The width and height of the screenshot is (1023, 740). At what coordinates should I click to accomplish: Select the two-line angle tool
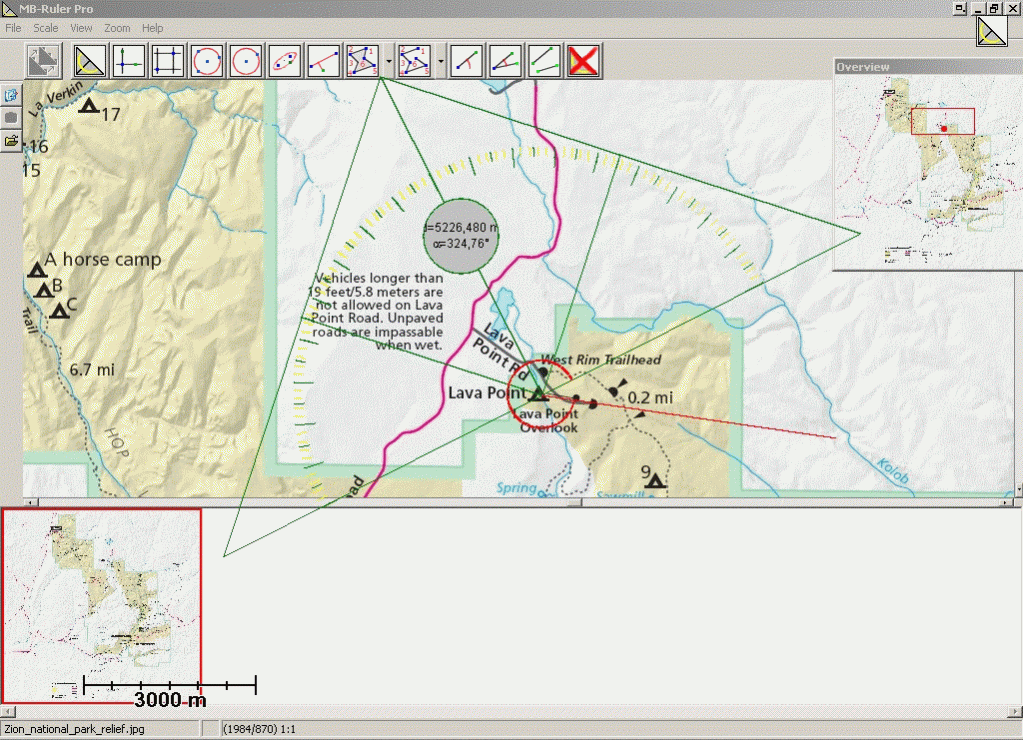(x=506, y=61)
